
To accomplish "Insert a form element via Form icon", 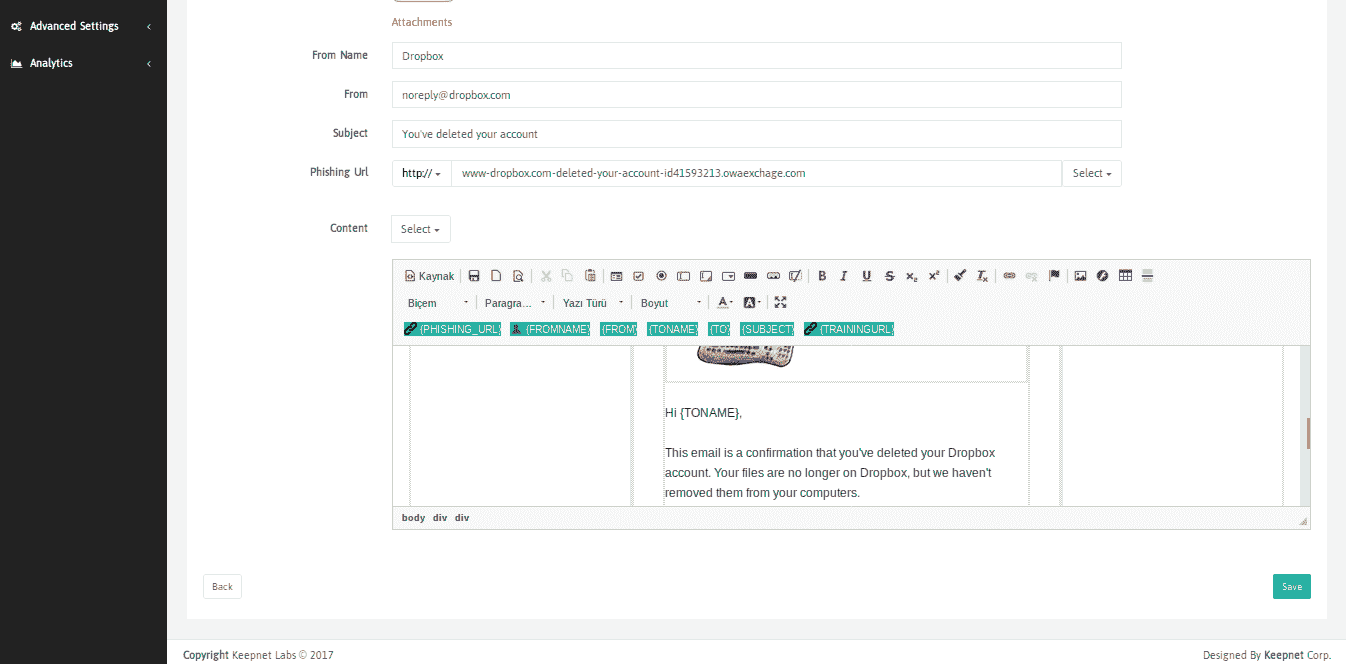I will 616,276.
